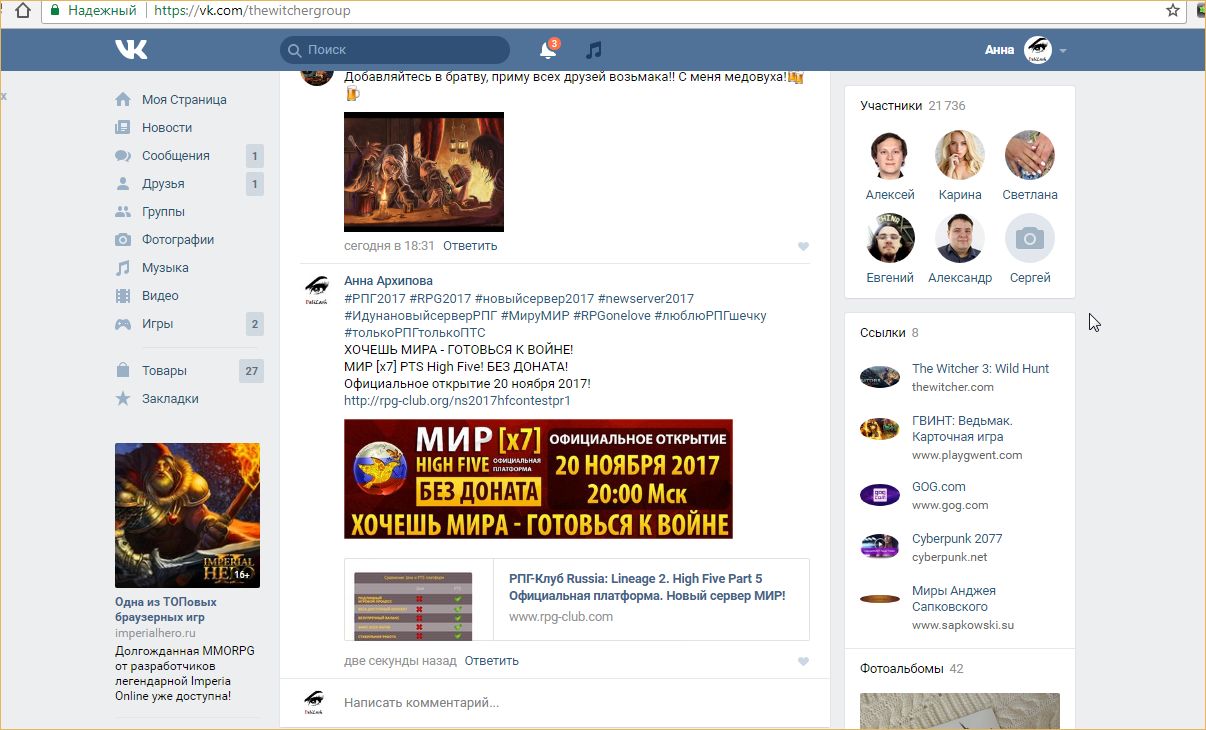The width and height of the screenshot is (1206, 730).
Task: View member Александр's avatar
Action: tap(960, 238)
